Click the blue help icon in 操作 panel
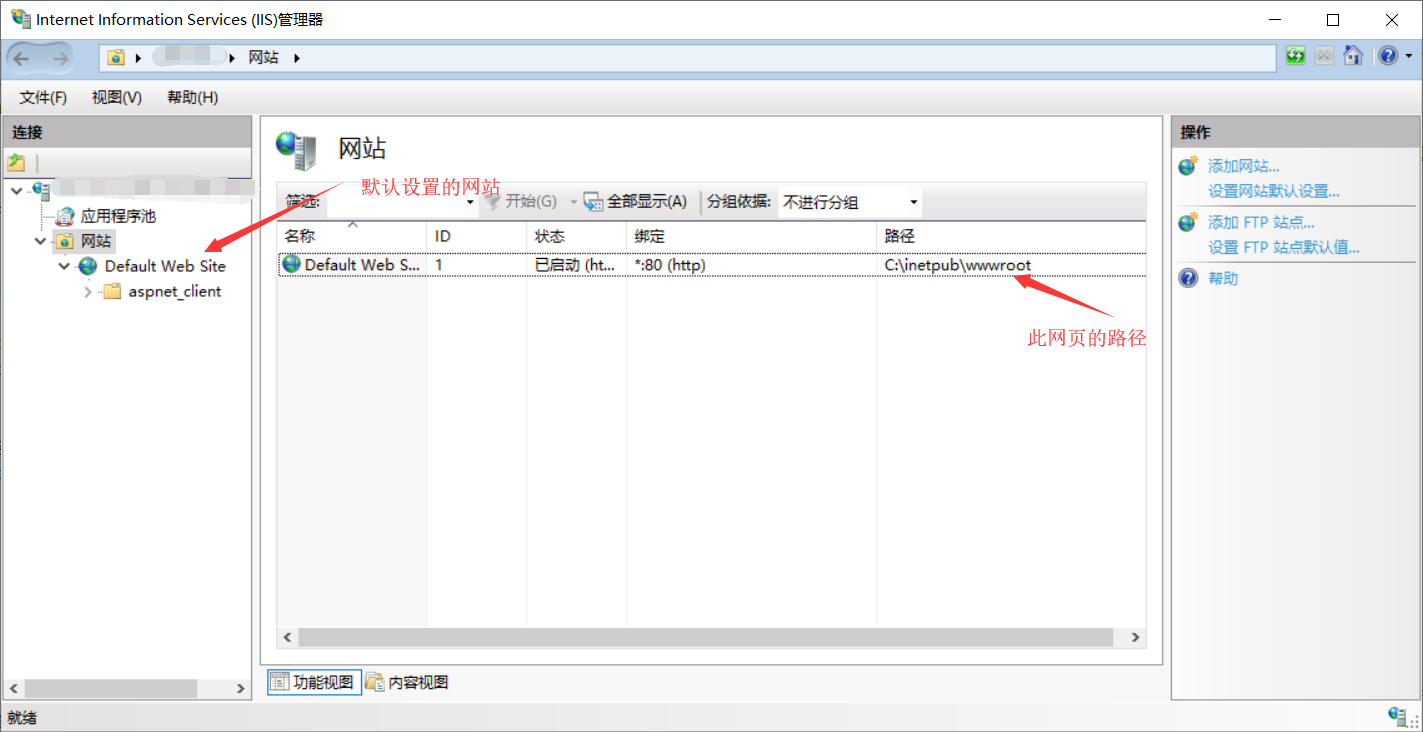This screenshot has width=1423, height=732. (1188, 278)
